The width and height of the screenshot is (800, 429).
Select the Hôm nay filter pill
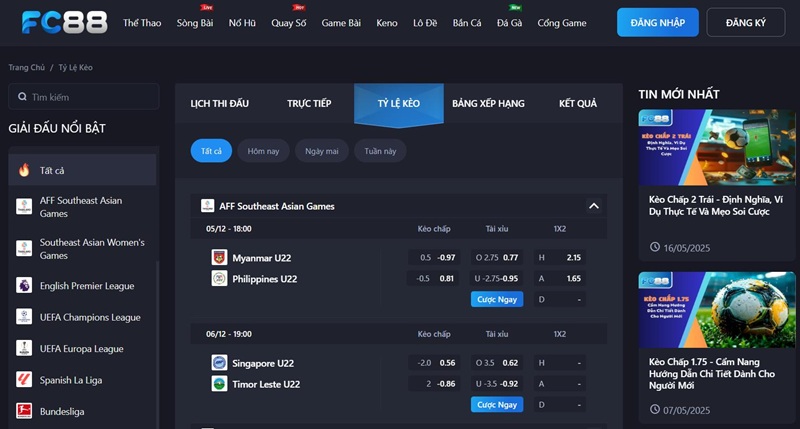[x=263, y=151]
